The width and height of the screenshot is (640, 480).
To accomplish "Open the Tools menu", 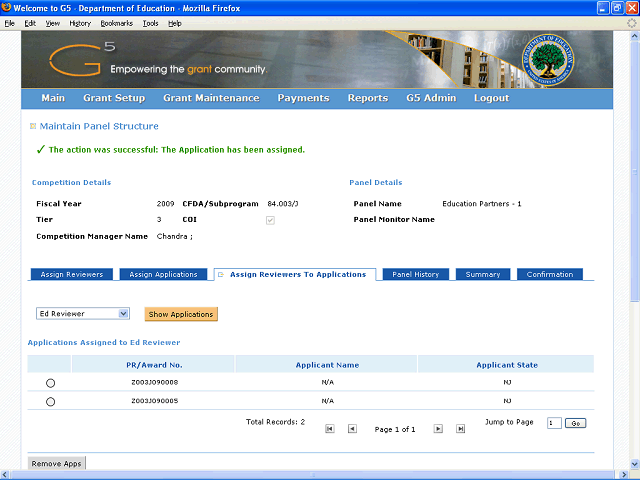I will point(150,23).
